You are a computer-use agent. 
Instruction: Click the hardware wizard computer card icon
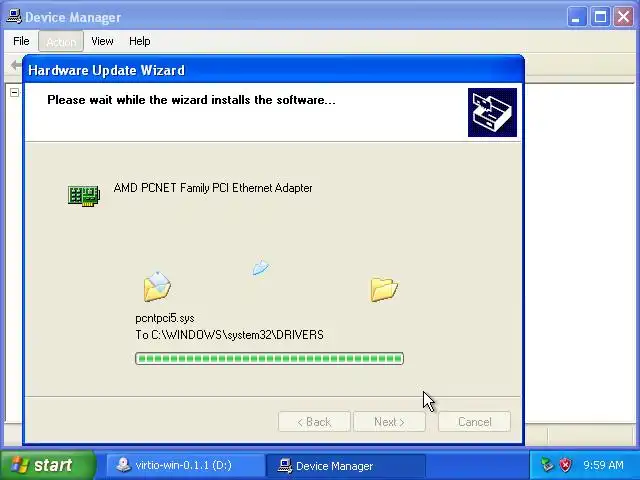(x=492, y=112)
